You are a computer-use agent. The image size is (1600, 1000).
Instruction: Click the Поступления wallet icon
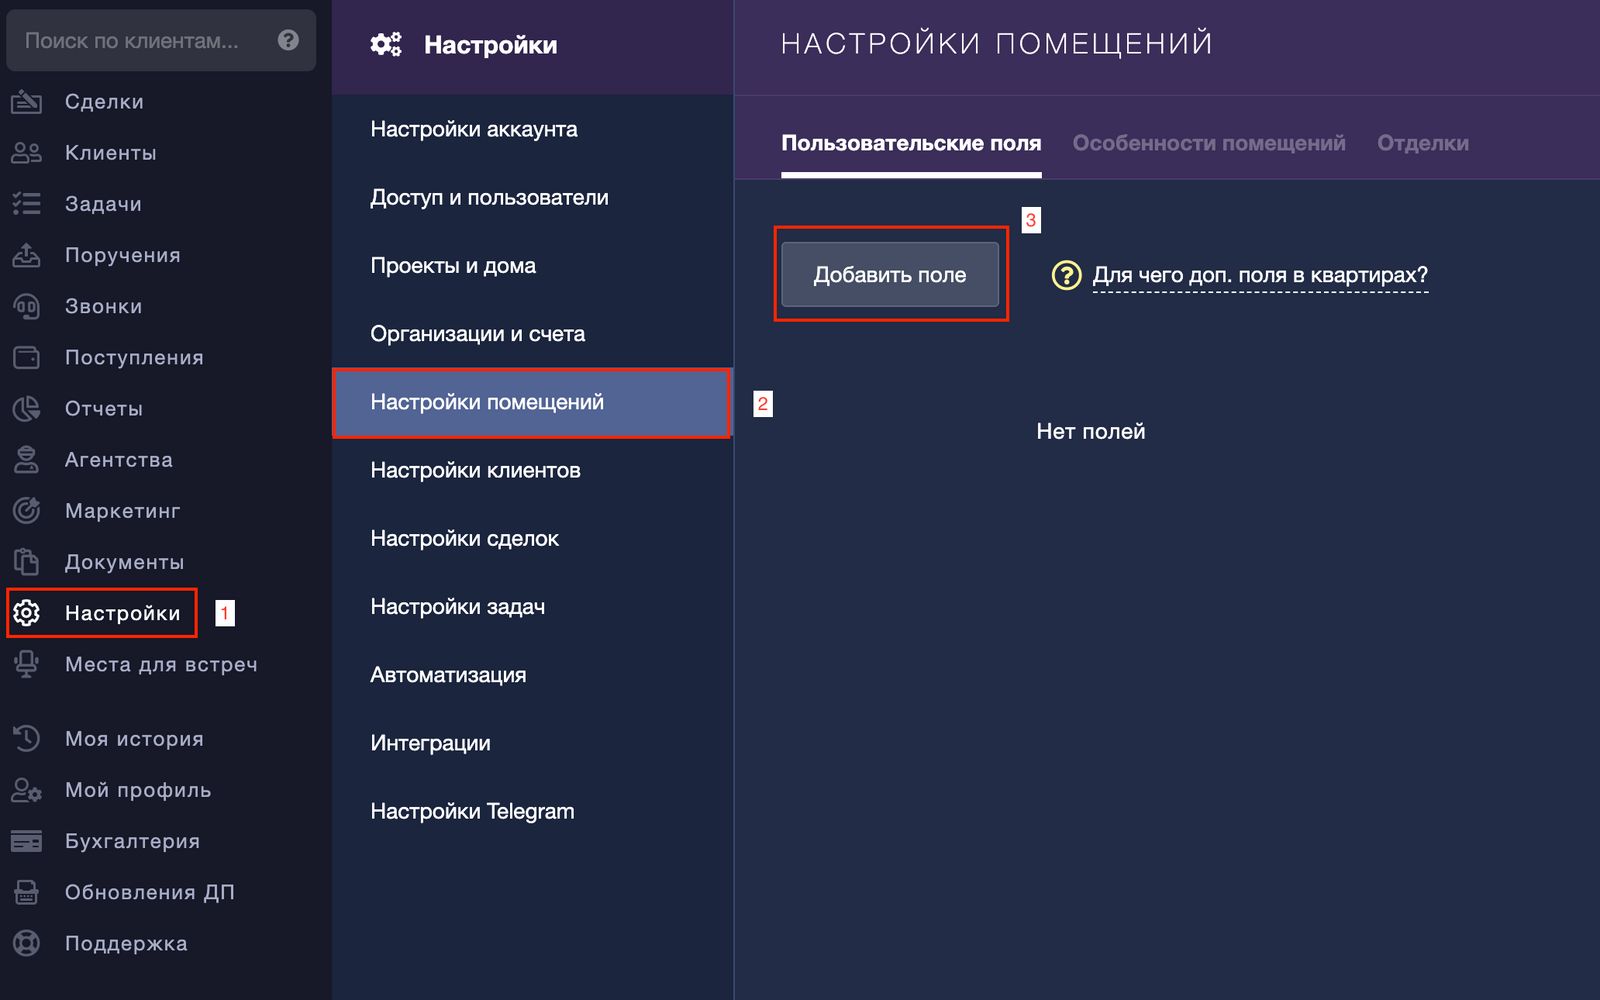click(27, 357)
